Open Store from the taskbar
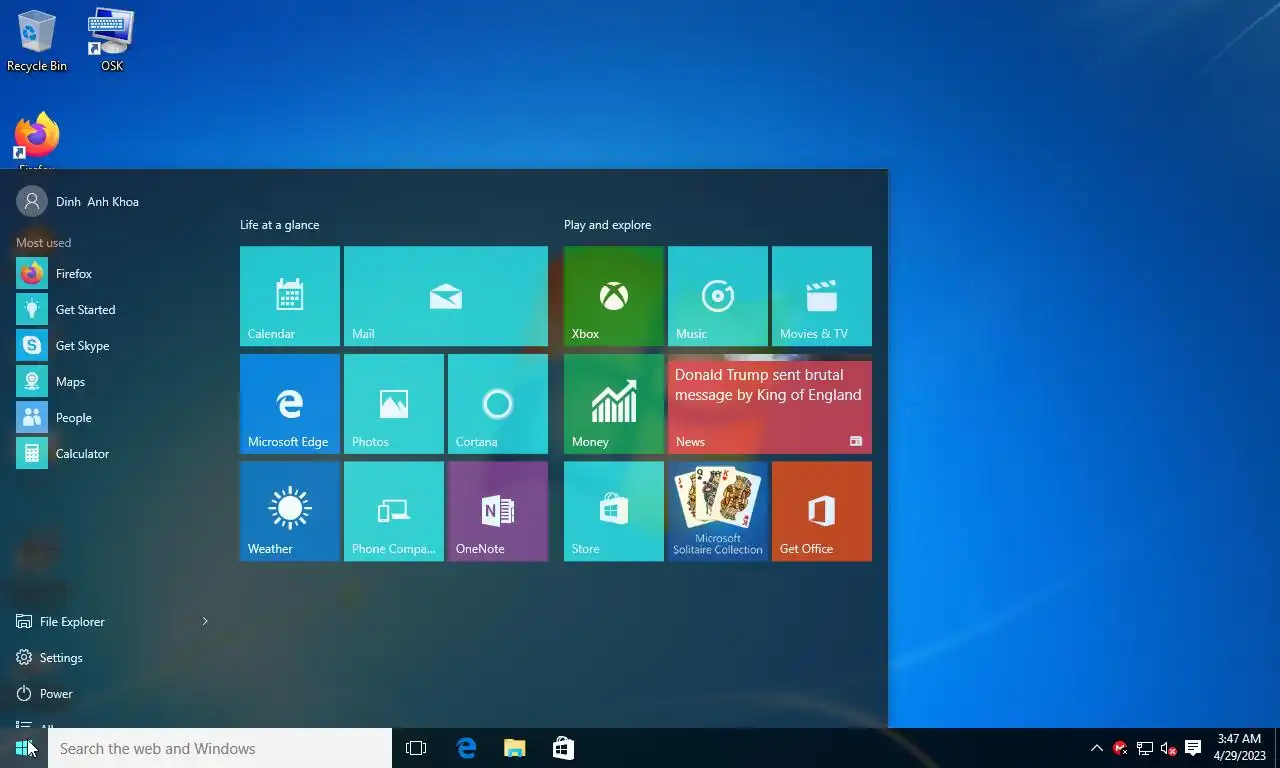1280x768 pixels. 563,748
